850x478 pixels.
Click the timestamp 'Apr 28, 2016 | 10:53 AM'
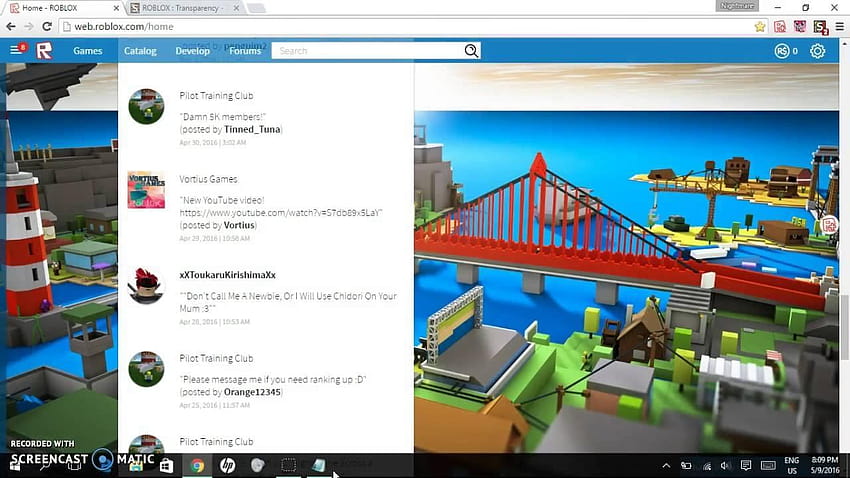coord(215,321)
